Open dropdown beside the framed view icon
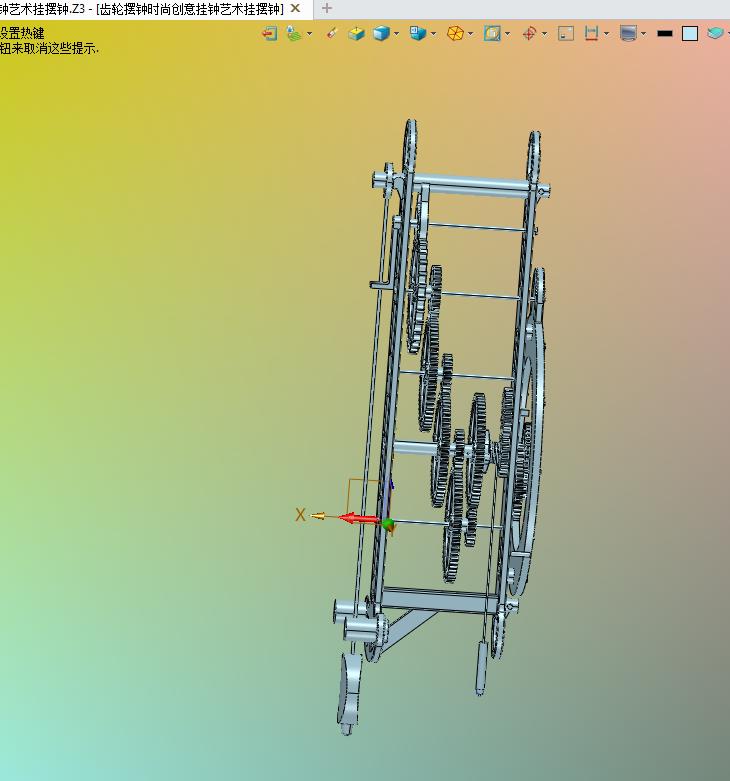Image resolution: width=730 pixels, height=781 pixels. [x=507, y=34]
